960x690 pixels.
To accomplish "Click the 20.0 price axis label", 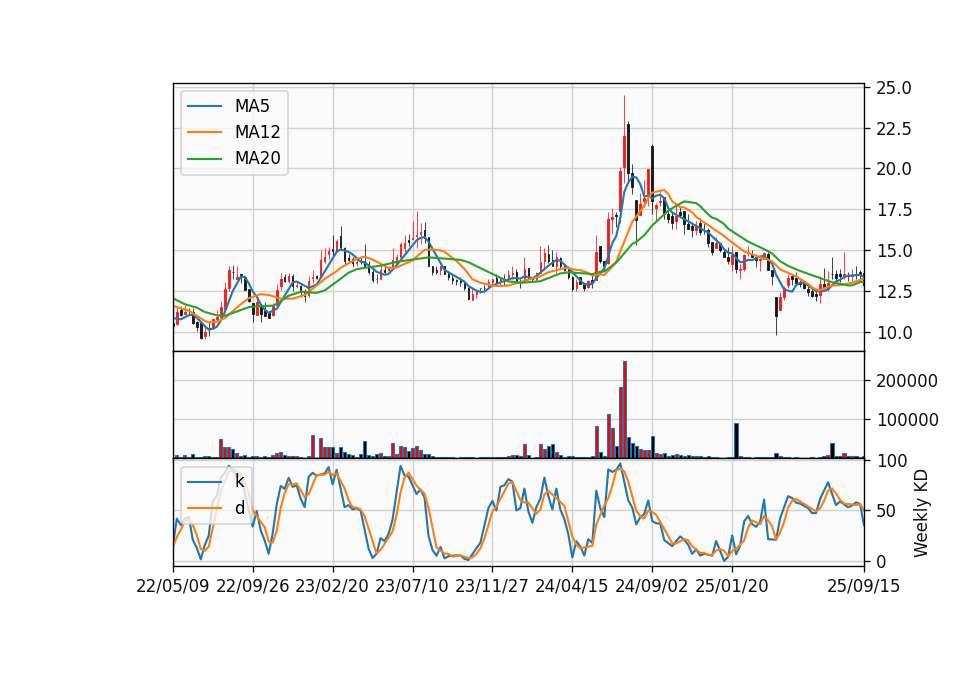I will point(894,169).
